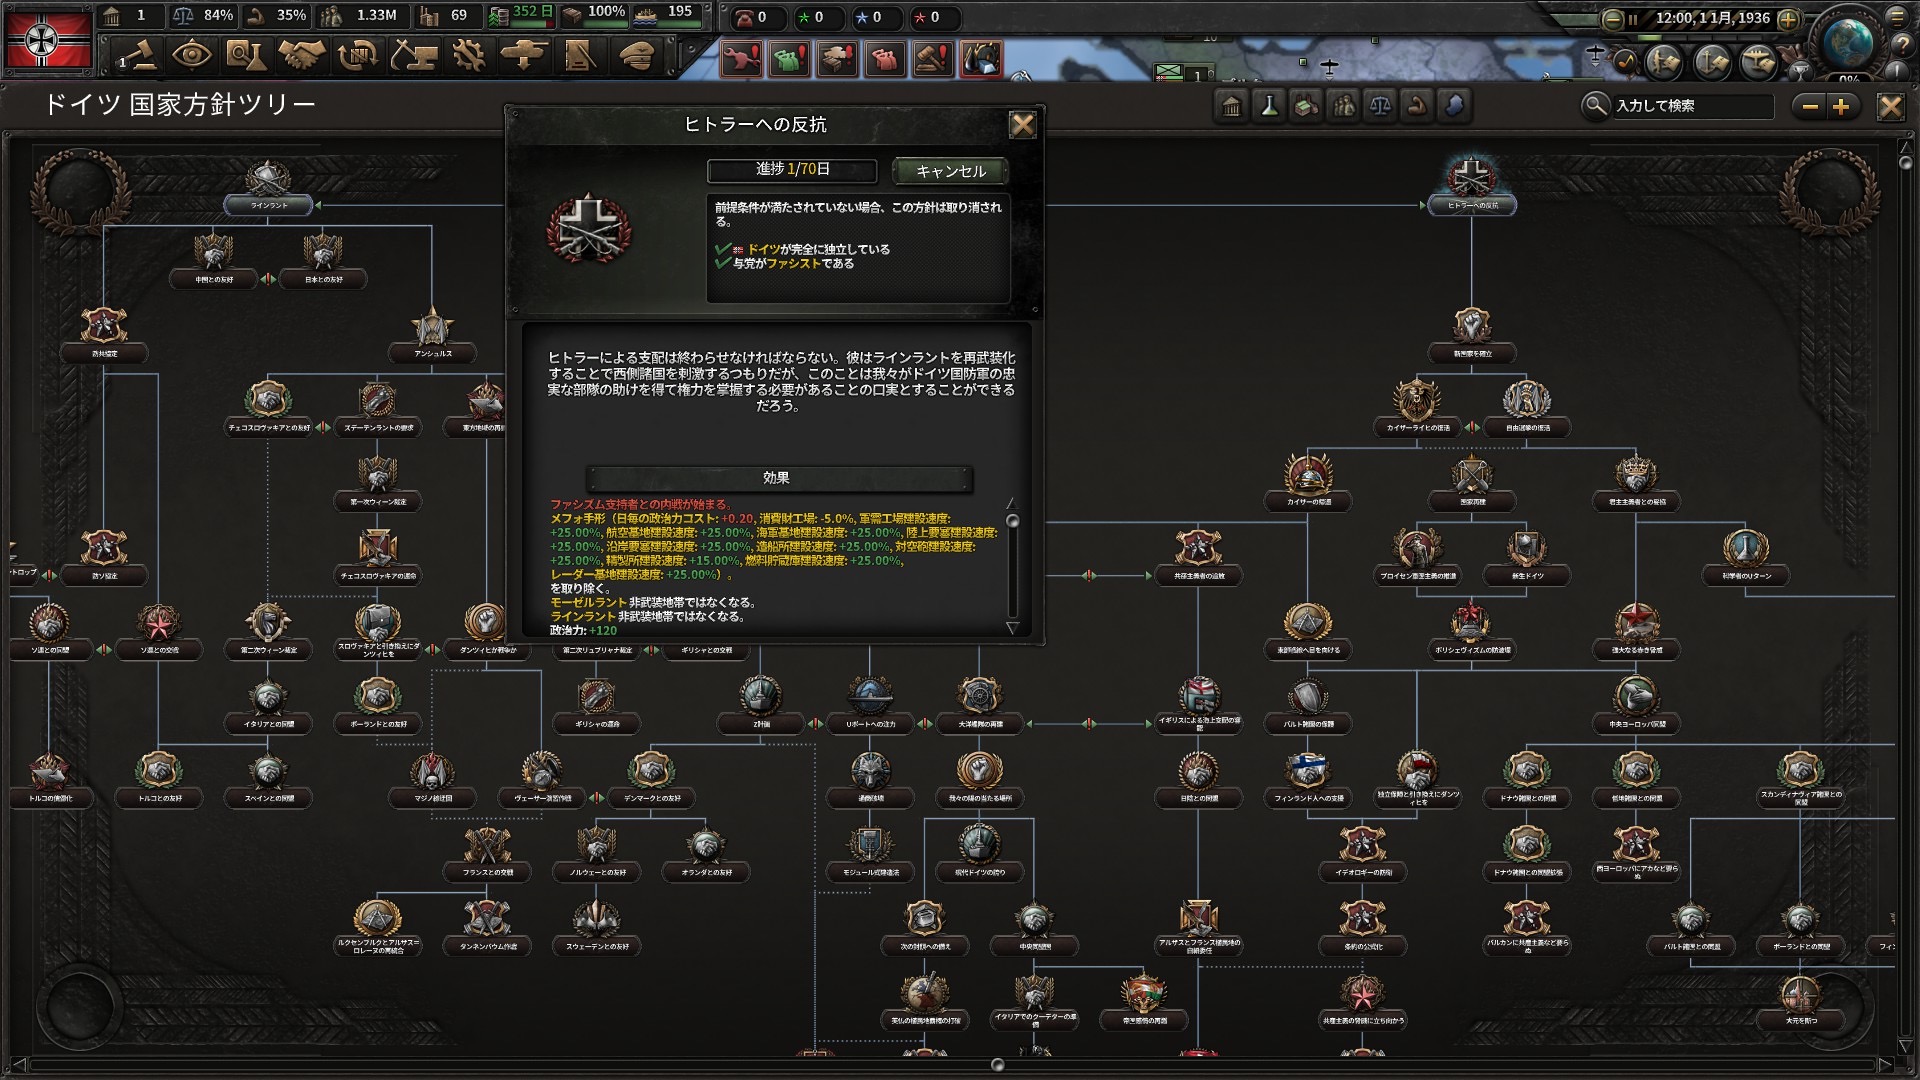Select the ラインラント focus node

tap(268, 188)
